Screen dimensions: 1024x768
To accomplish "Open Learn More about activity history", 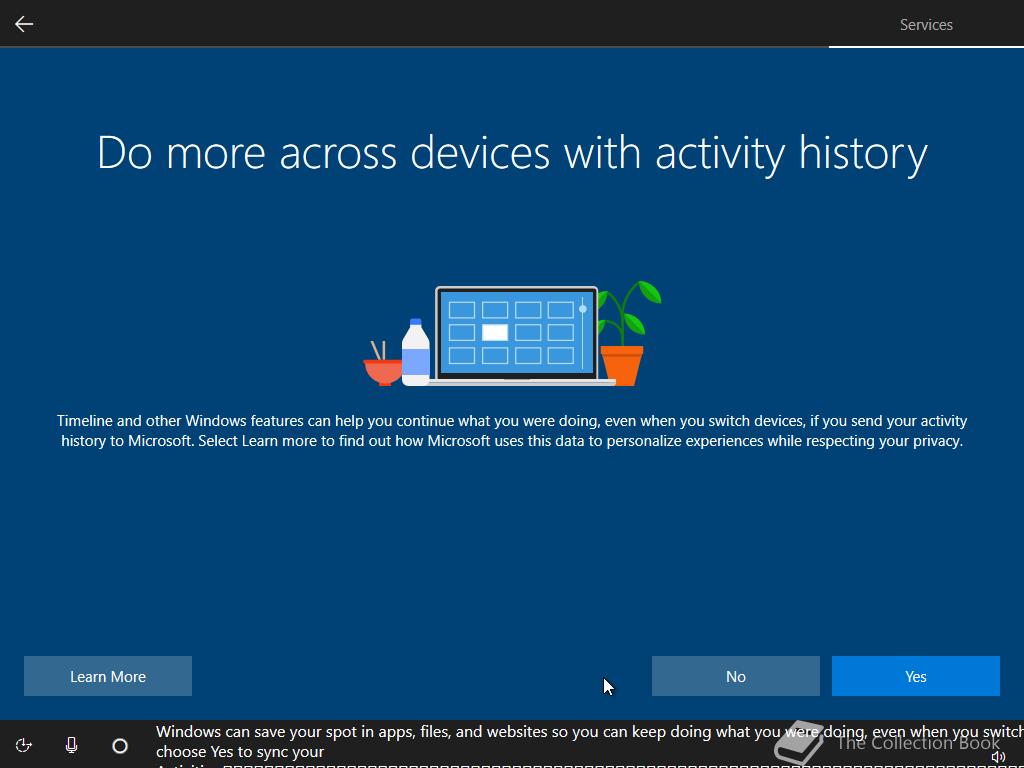I will [x=108, y=676].
